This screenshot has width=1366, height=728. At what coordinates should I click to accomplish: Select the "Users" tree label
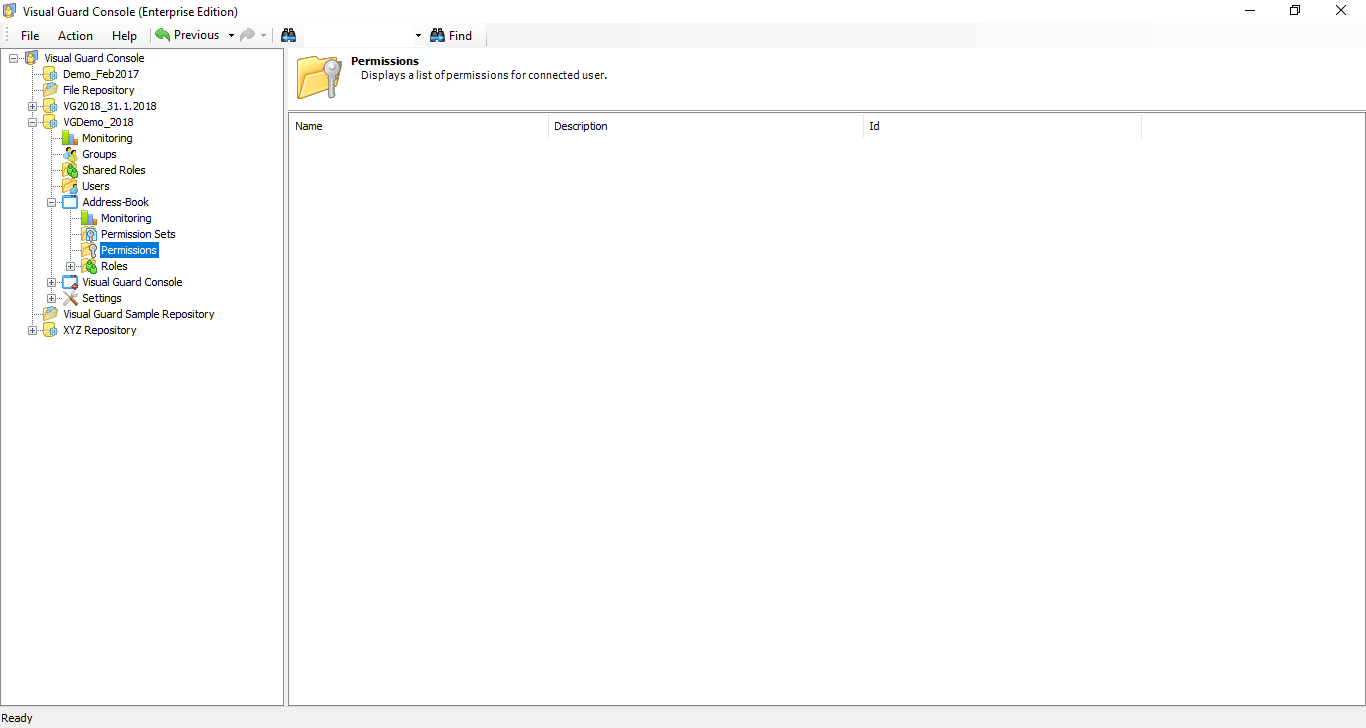[96, 186]
